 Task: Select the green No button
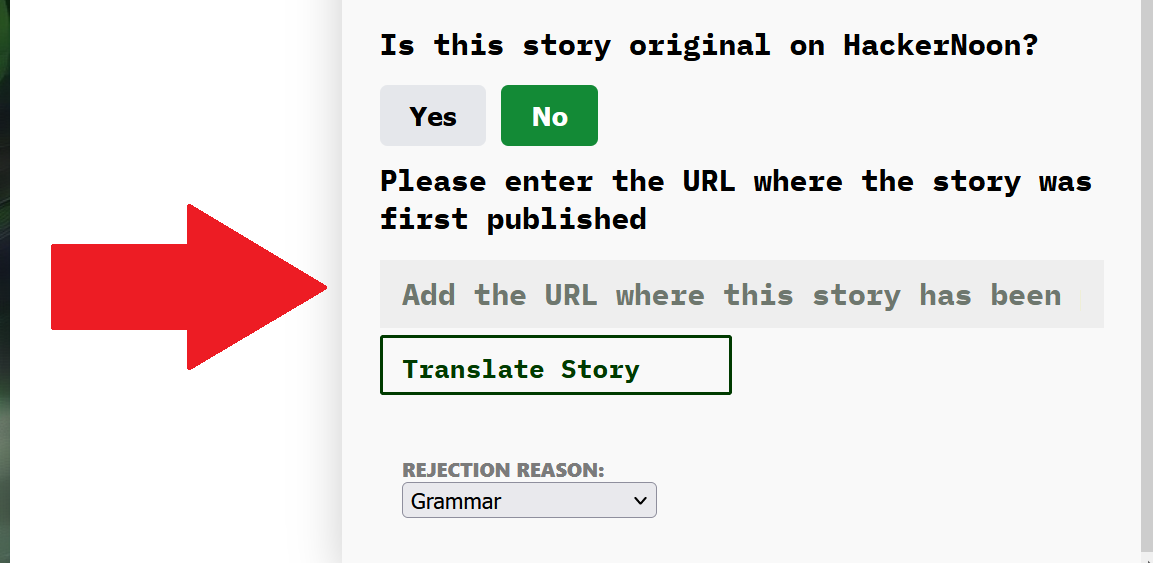click(x=549, y=115)
